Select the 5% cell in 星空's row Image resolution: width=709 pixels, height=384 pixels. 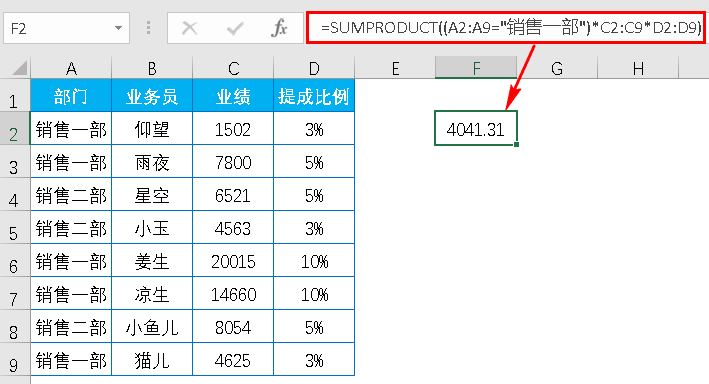tap(314, 194)
